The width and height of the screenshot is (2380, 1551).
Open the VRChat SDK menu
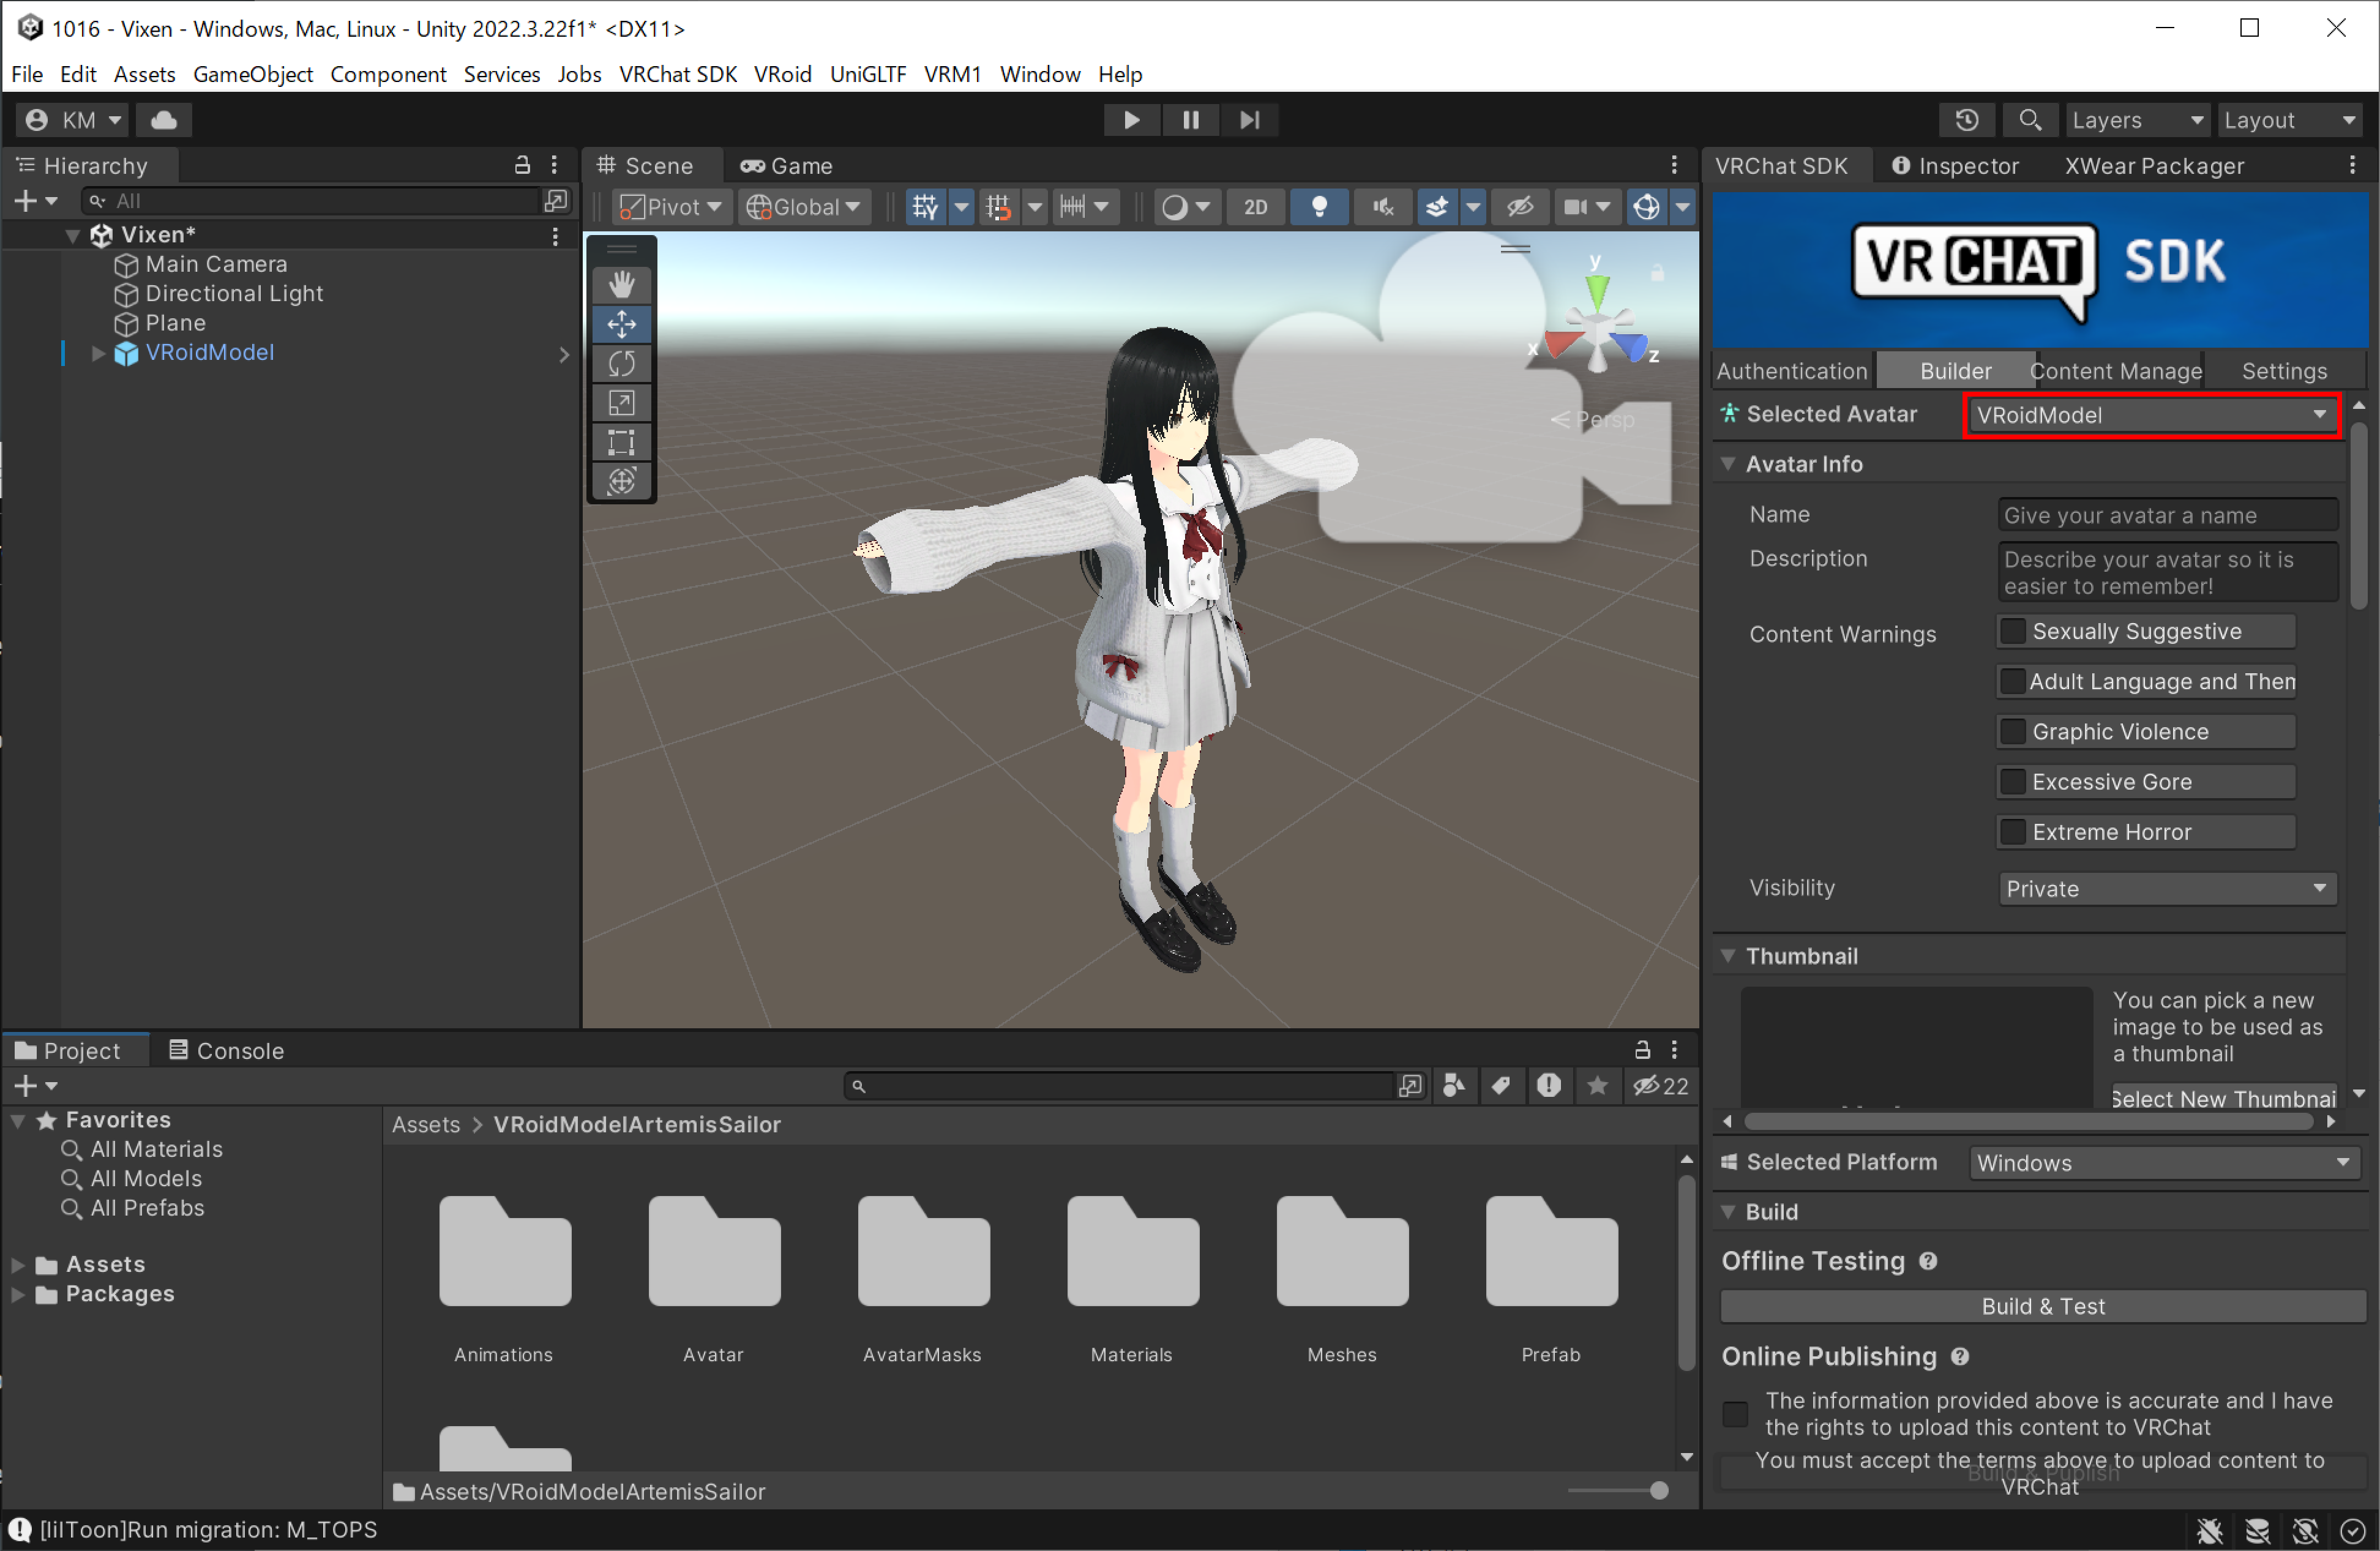tap(678, 74)
